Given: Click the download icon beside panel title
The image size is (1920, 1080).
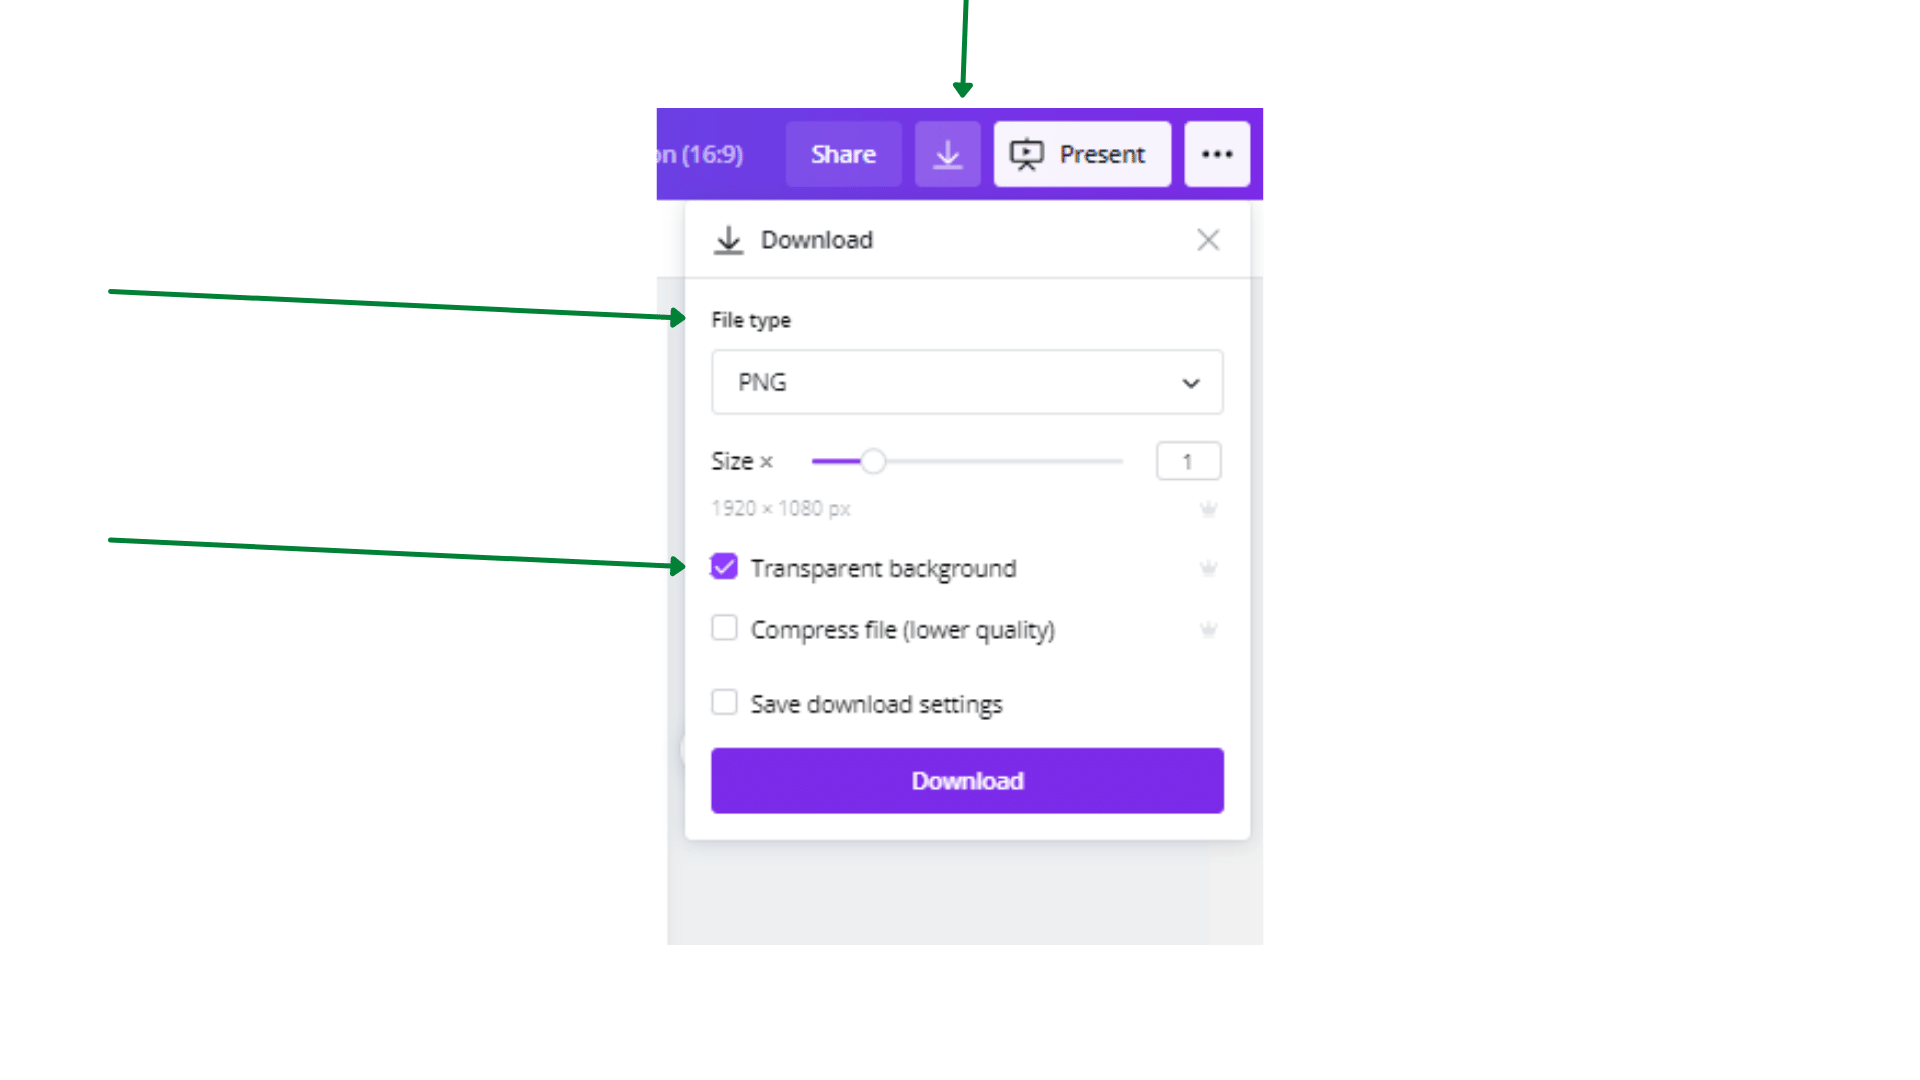Looking at the screenshot, I should click(x=729, y=240).
